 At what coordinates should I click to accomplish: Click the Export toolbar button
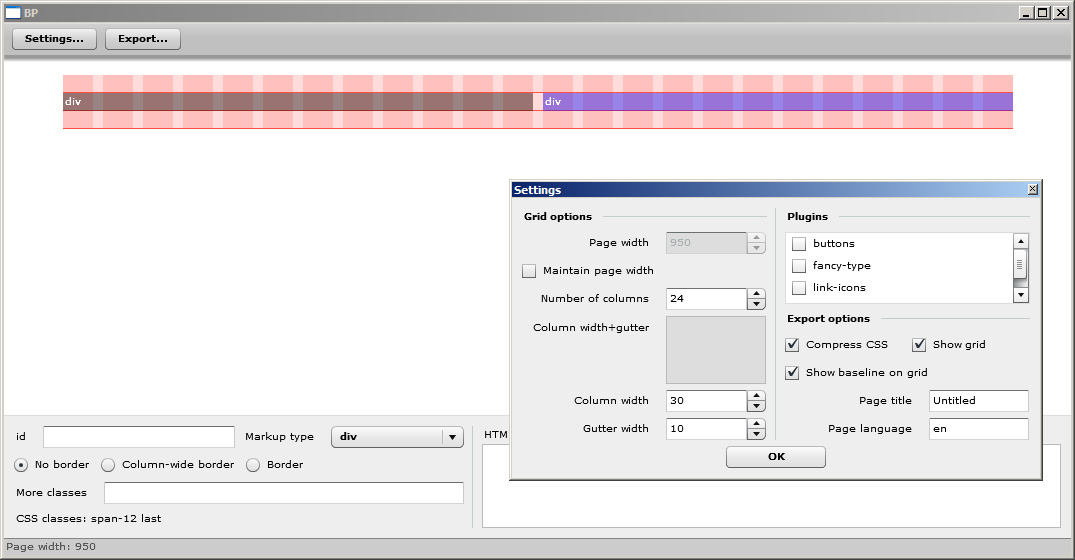142,39
